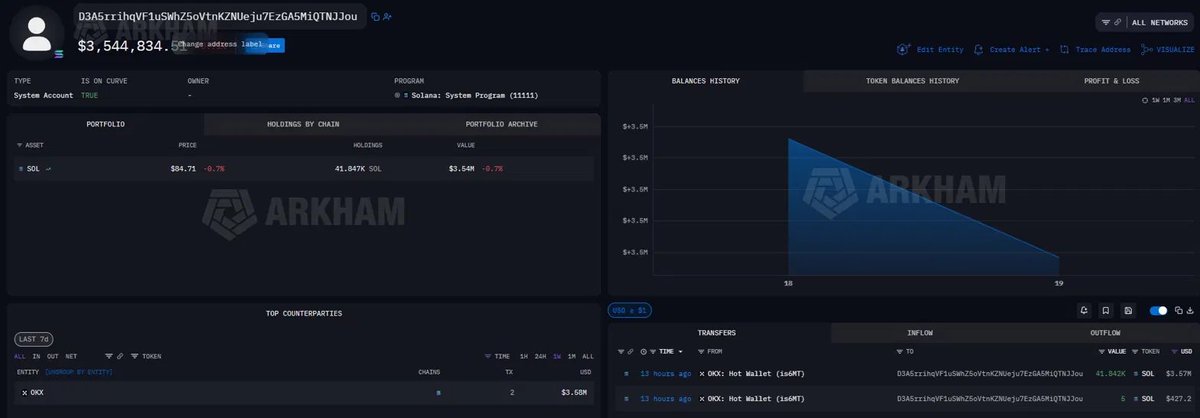Open the ASSET column filter
Image resolution: width=1200 pixels, height=418 pixels.
pos(20,145)
